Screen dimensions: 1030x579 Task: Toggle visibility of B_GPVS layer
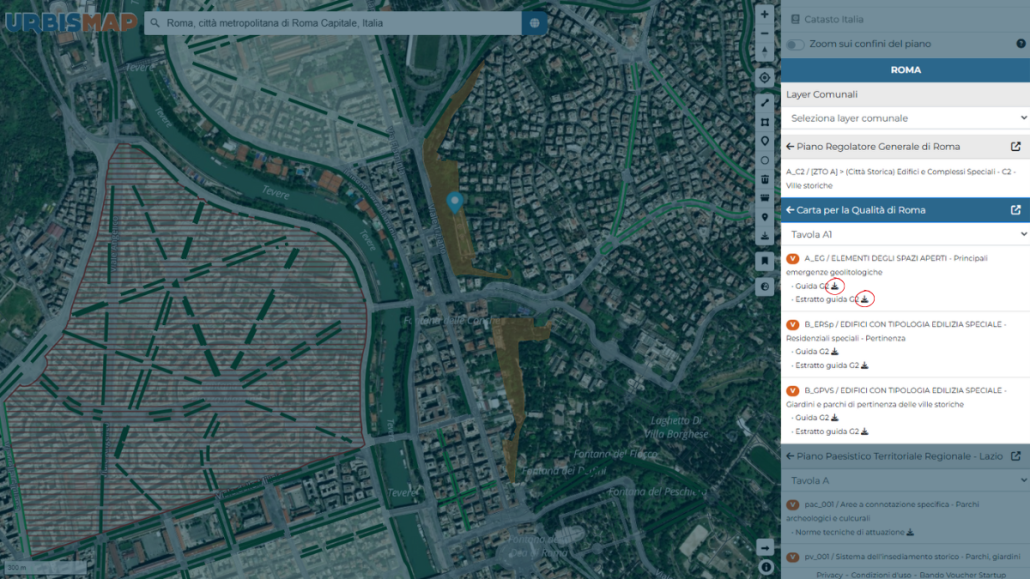coord(793,390)
